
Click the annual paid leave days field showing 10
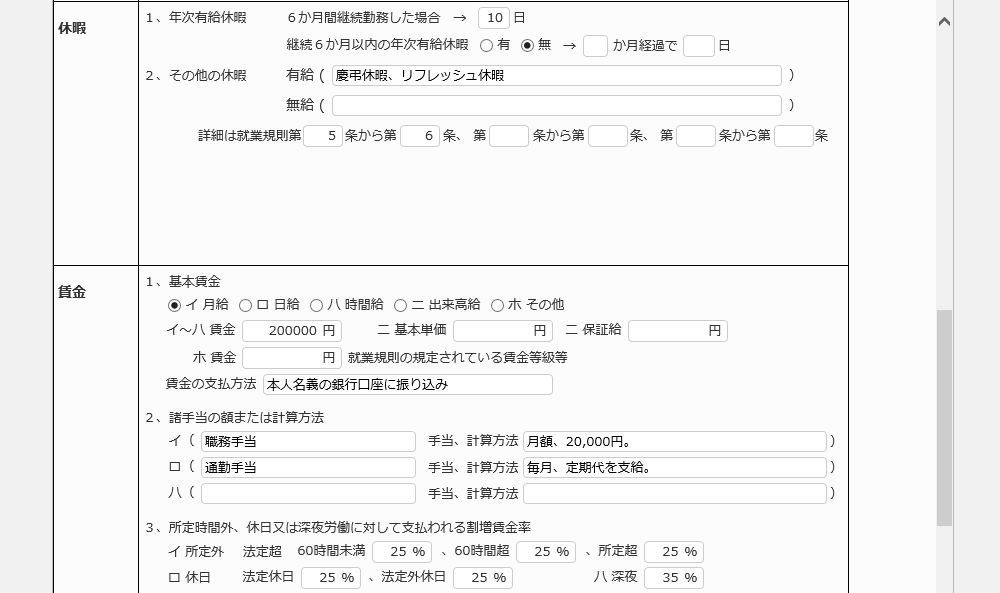[494, 18]
